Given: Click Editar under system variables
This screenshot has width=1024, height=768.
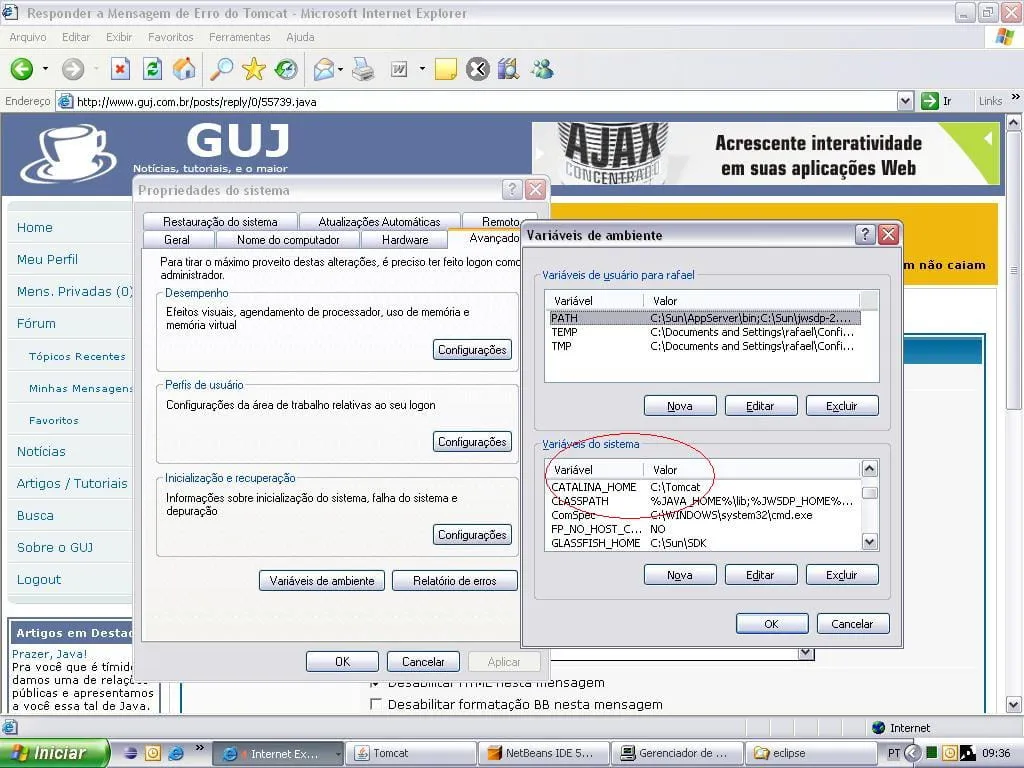Looking at the screenshot, I should tap(761, 575).
